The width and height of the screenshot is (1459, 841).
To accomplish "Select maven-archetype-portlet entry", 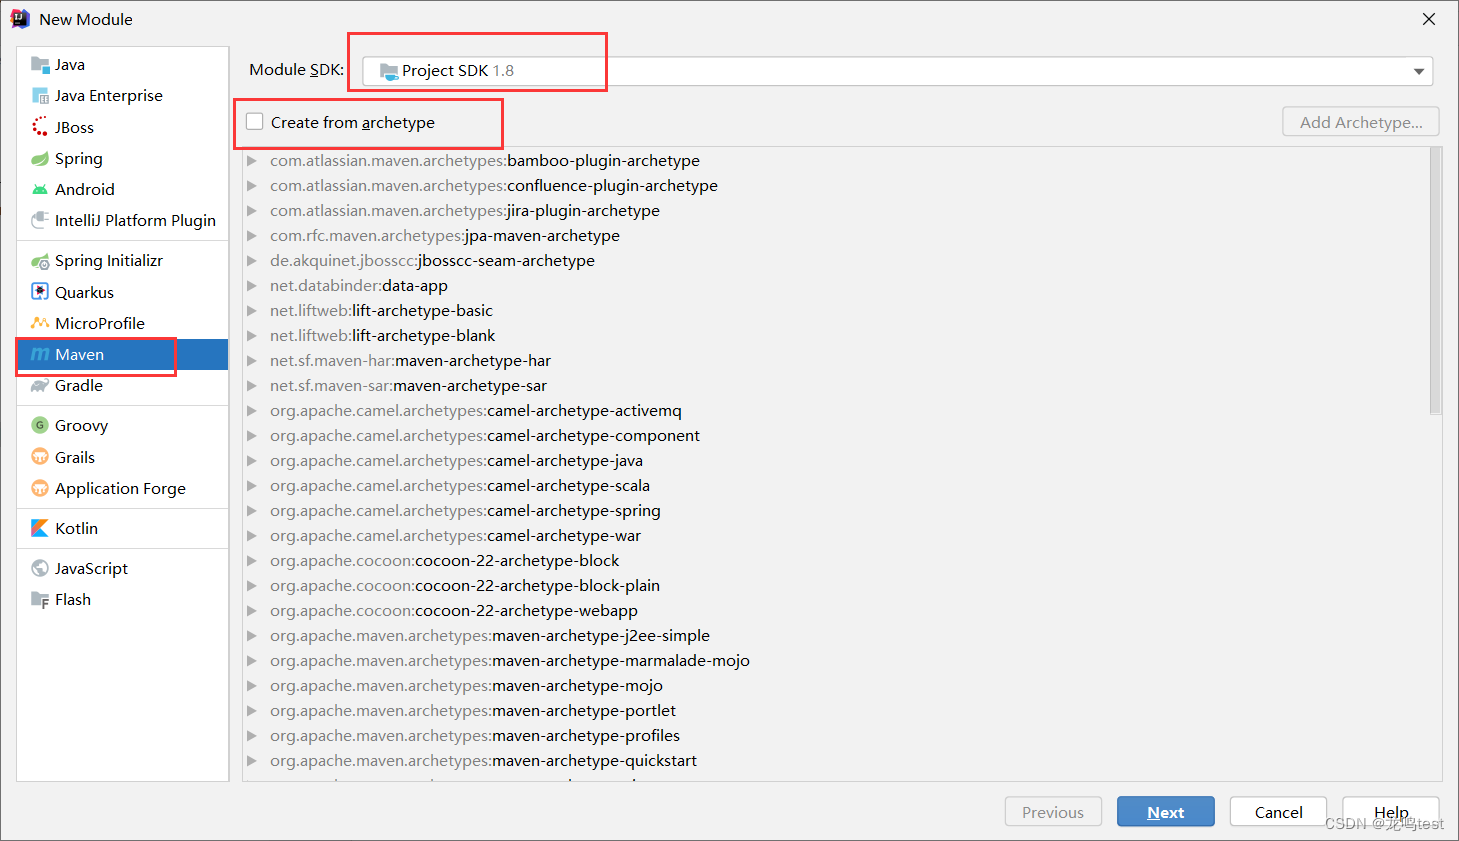I will click(473, 711).
